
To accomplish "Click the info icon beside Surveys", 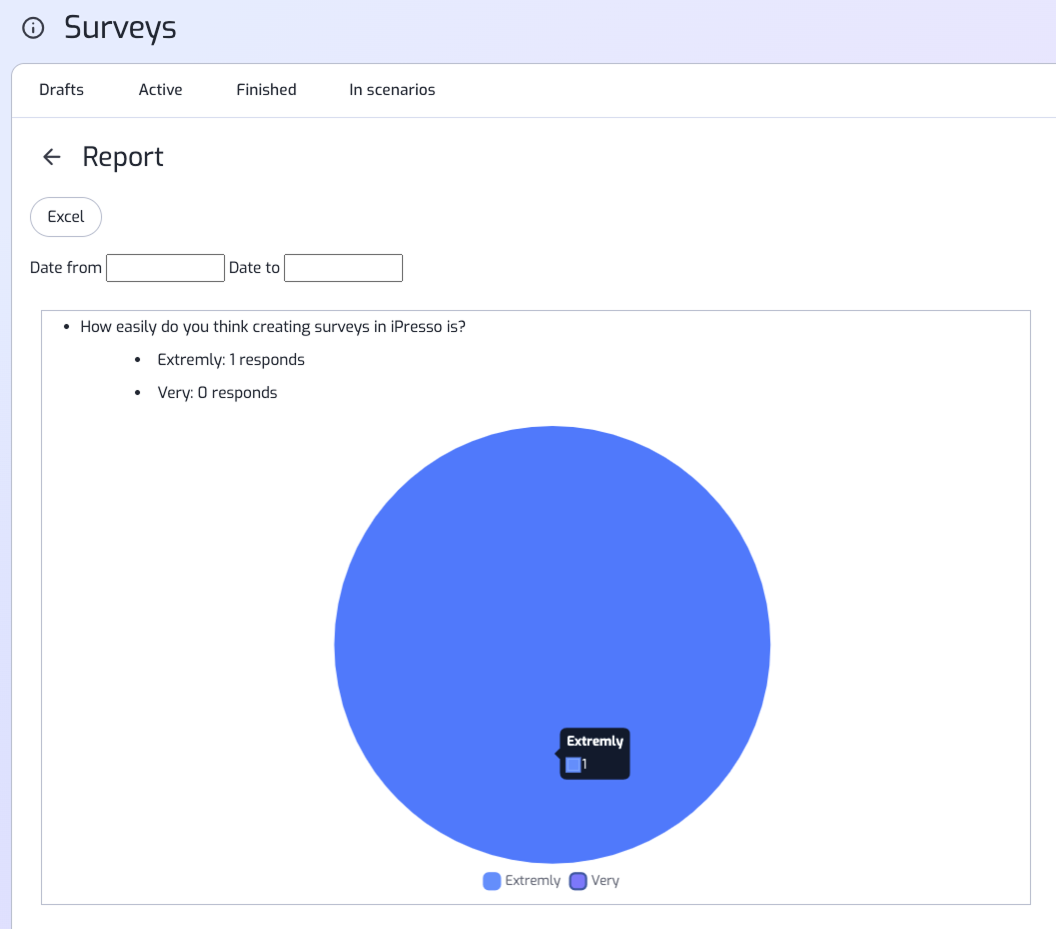I will point(33,28).
